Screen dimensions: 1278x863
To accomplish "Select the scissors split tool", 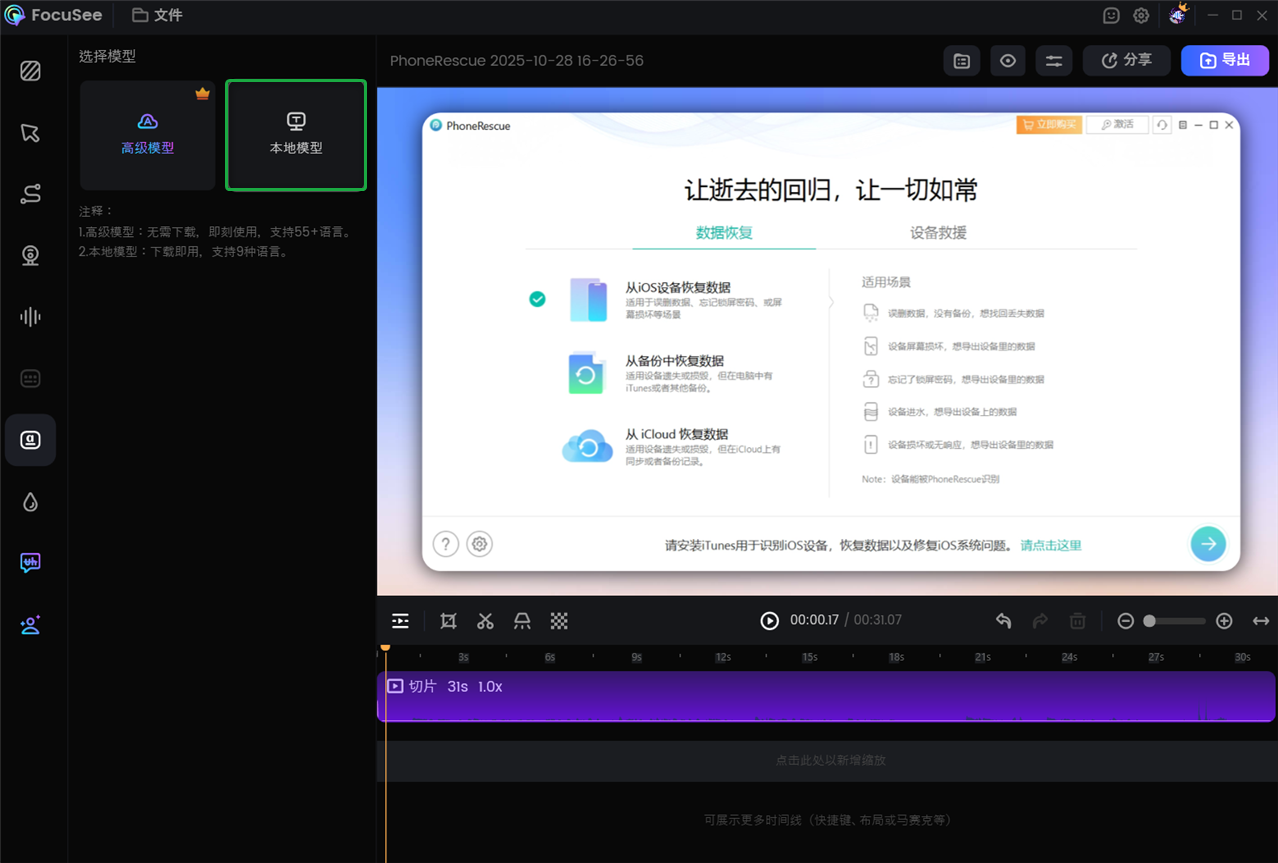I will point(485,620).
